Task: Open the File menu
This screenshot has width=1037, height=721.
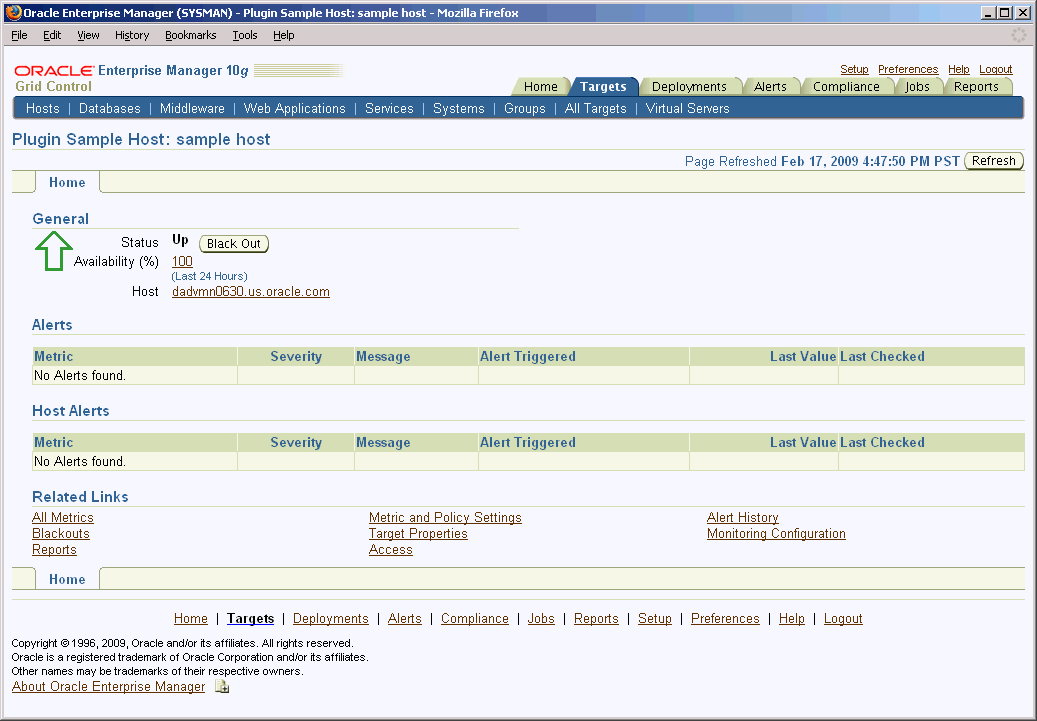Action: tap(19, 35)
